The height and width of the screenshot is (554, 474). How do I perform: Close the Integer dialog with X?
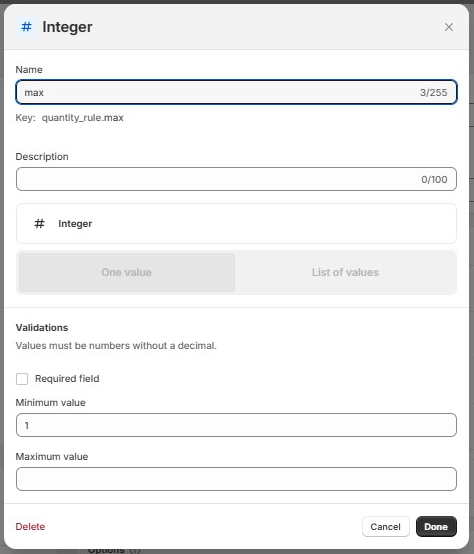tap(449, 27)
